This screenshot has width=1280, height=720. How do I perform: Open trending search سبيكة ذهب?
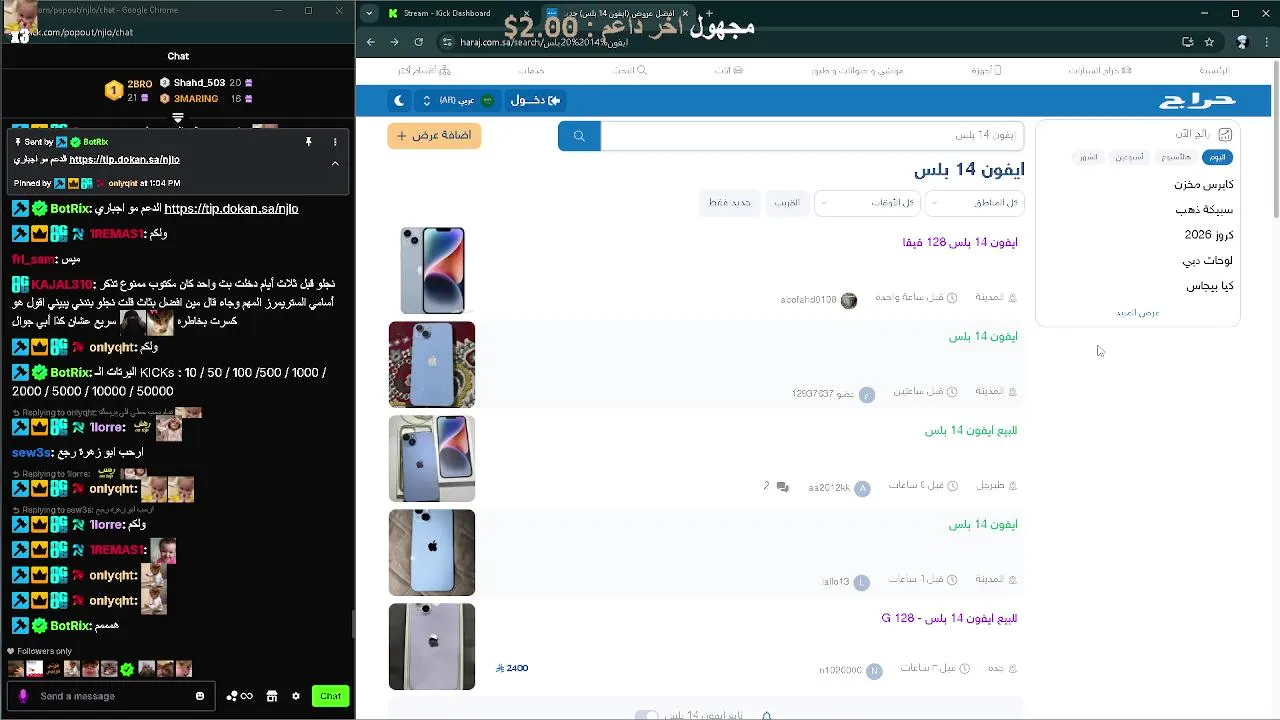(1205, 210)
